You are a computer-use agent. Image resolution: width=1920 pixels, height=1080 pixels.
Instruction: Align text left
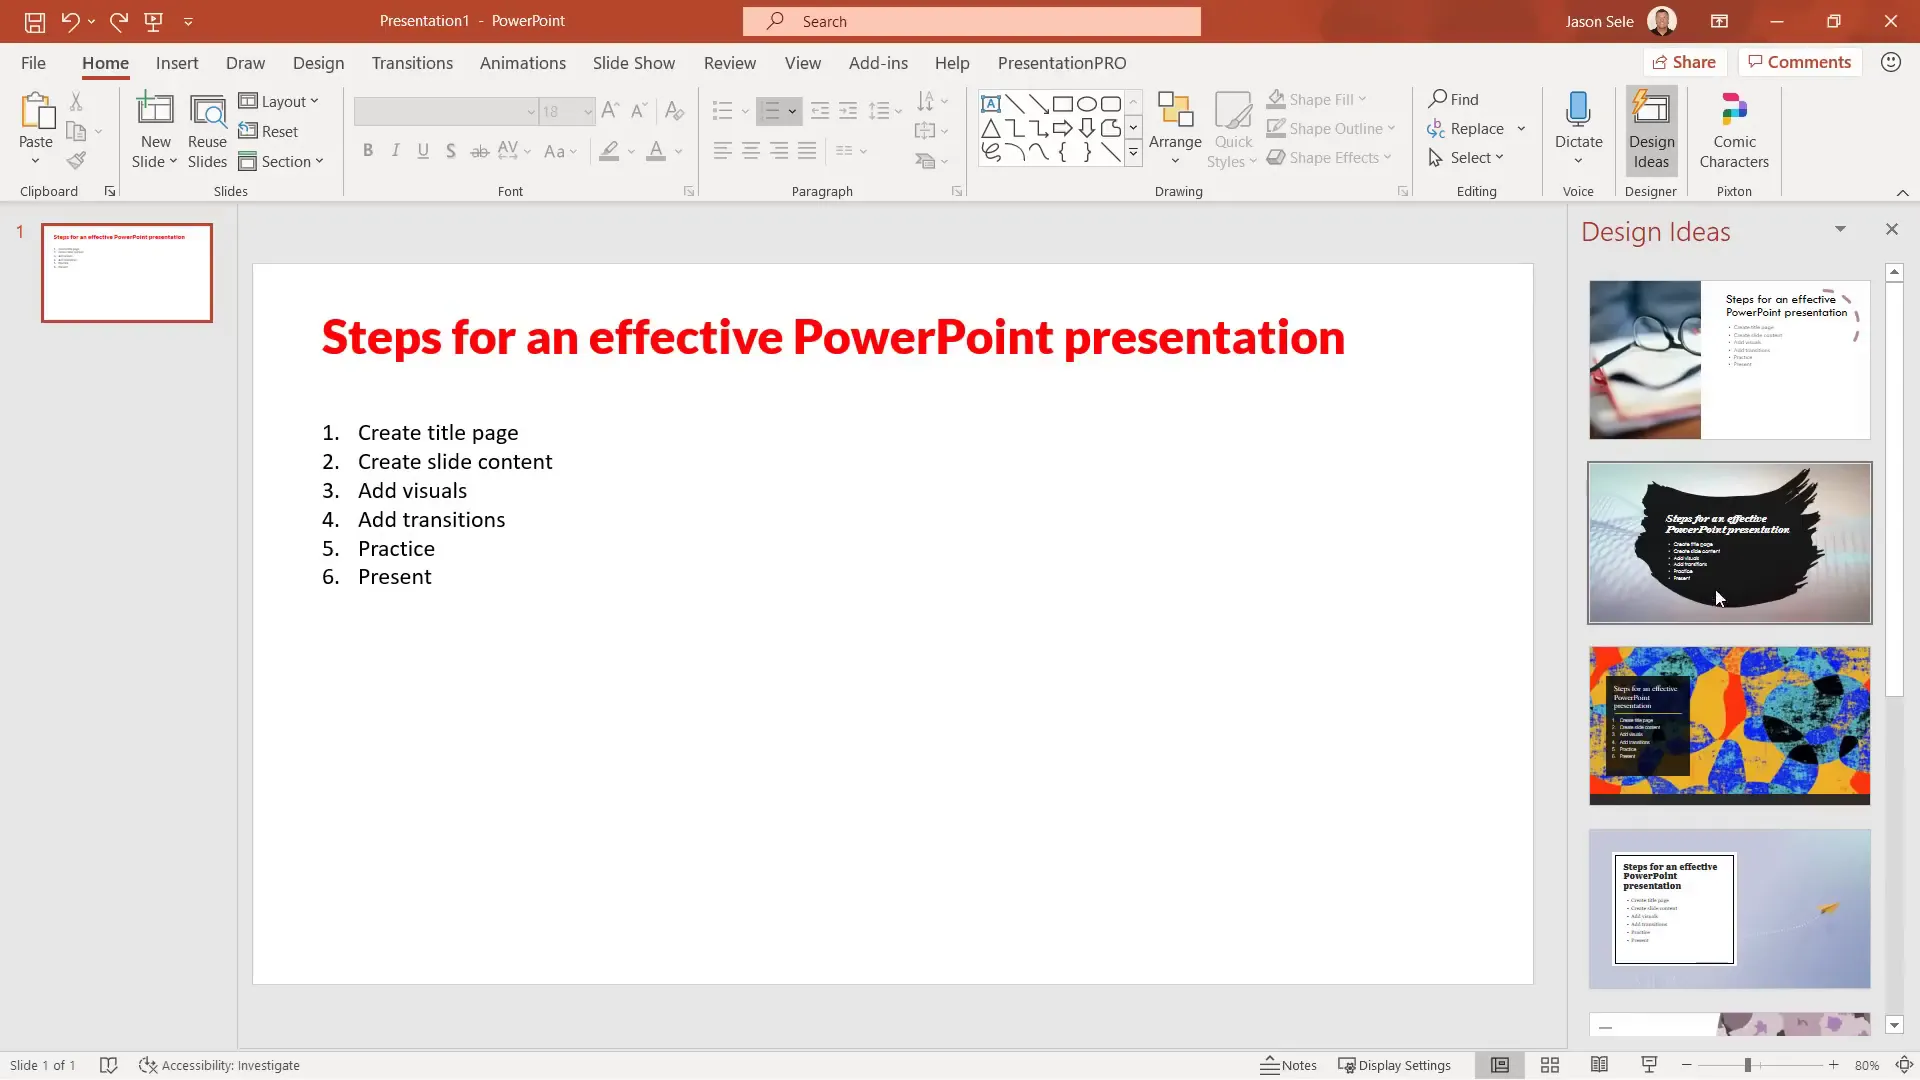point(722,151)
